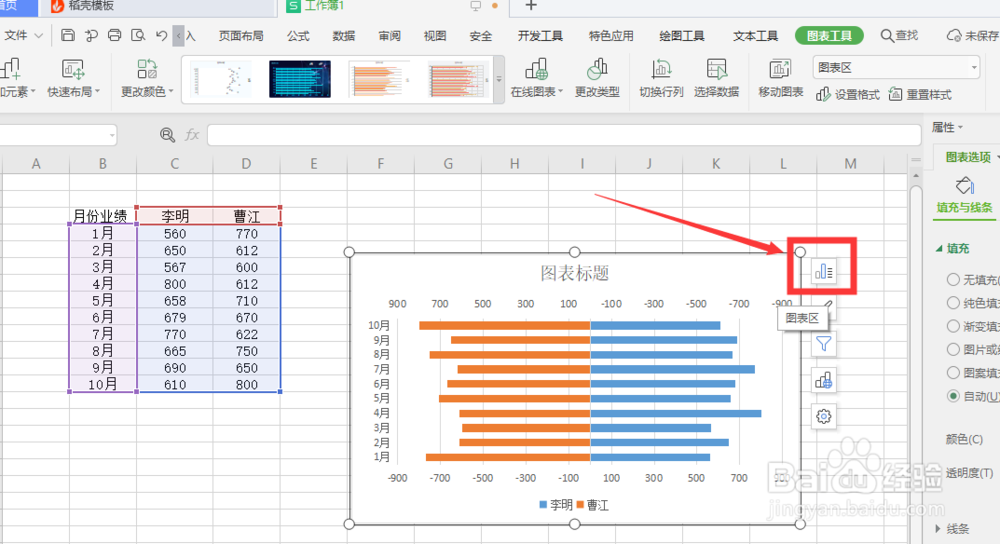Select Solid Fill (纯色填充) radio option
This screenshot has height=544, width=1000.
coord(953,302)
